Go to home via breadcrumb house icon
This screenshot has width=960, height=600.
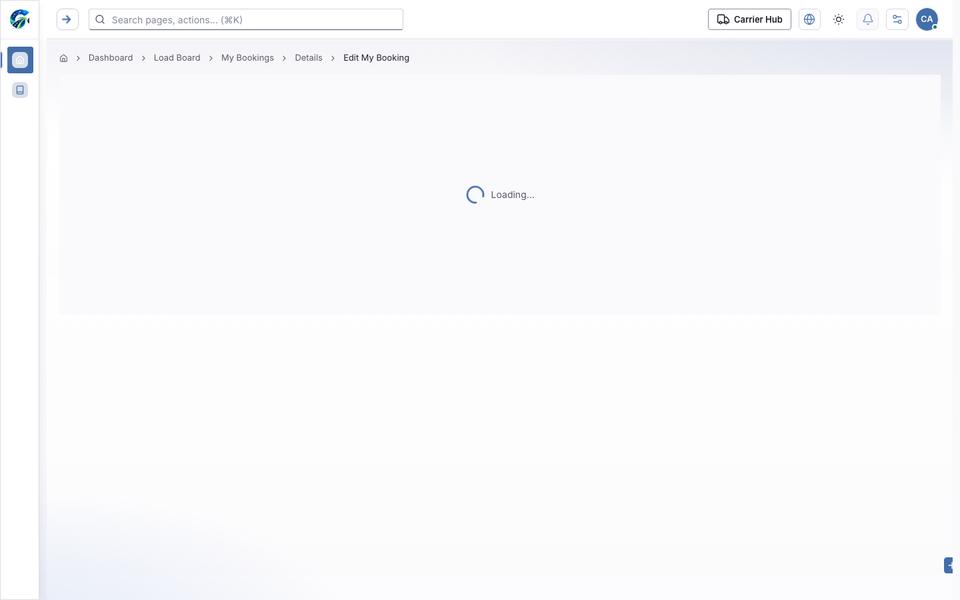(x=64, y=58)
